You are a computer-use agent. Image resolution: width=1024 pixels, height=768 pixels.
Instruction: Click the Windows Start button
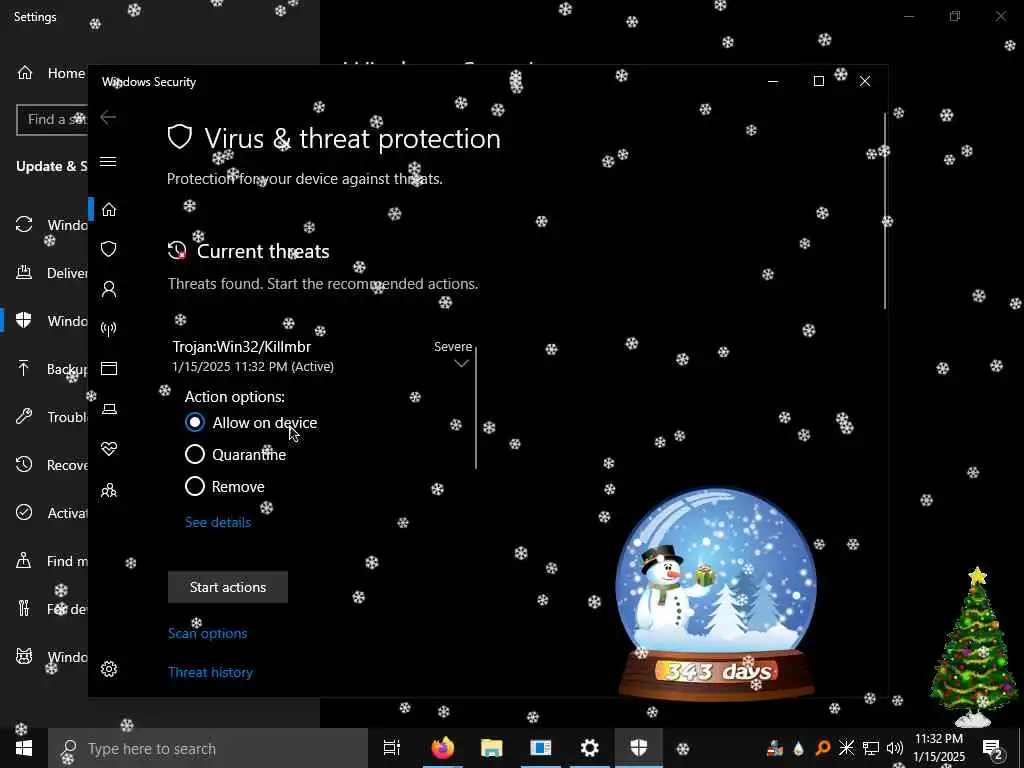tap(24, 748)
